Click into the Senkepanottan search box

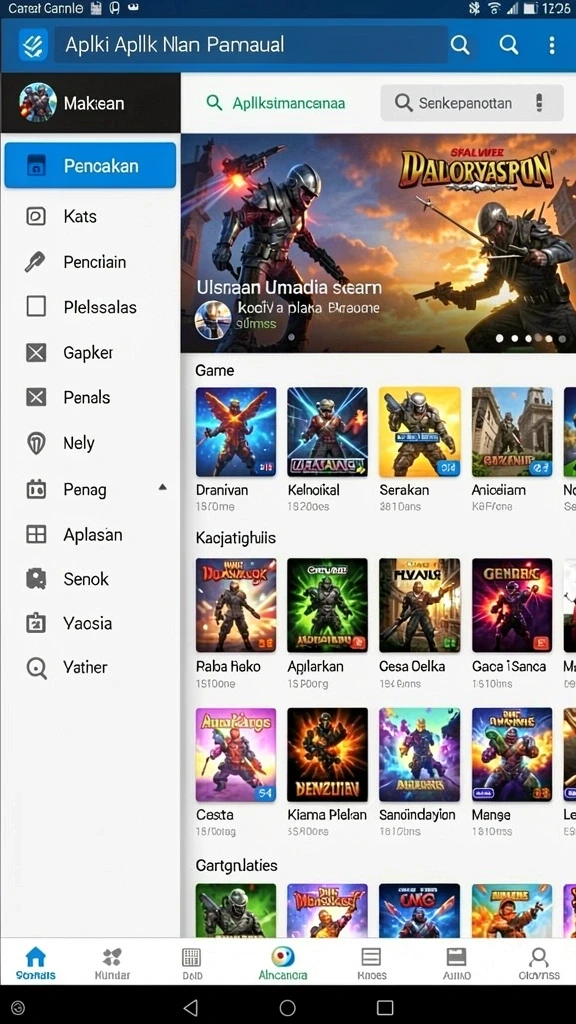(472, 103)
